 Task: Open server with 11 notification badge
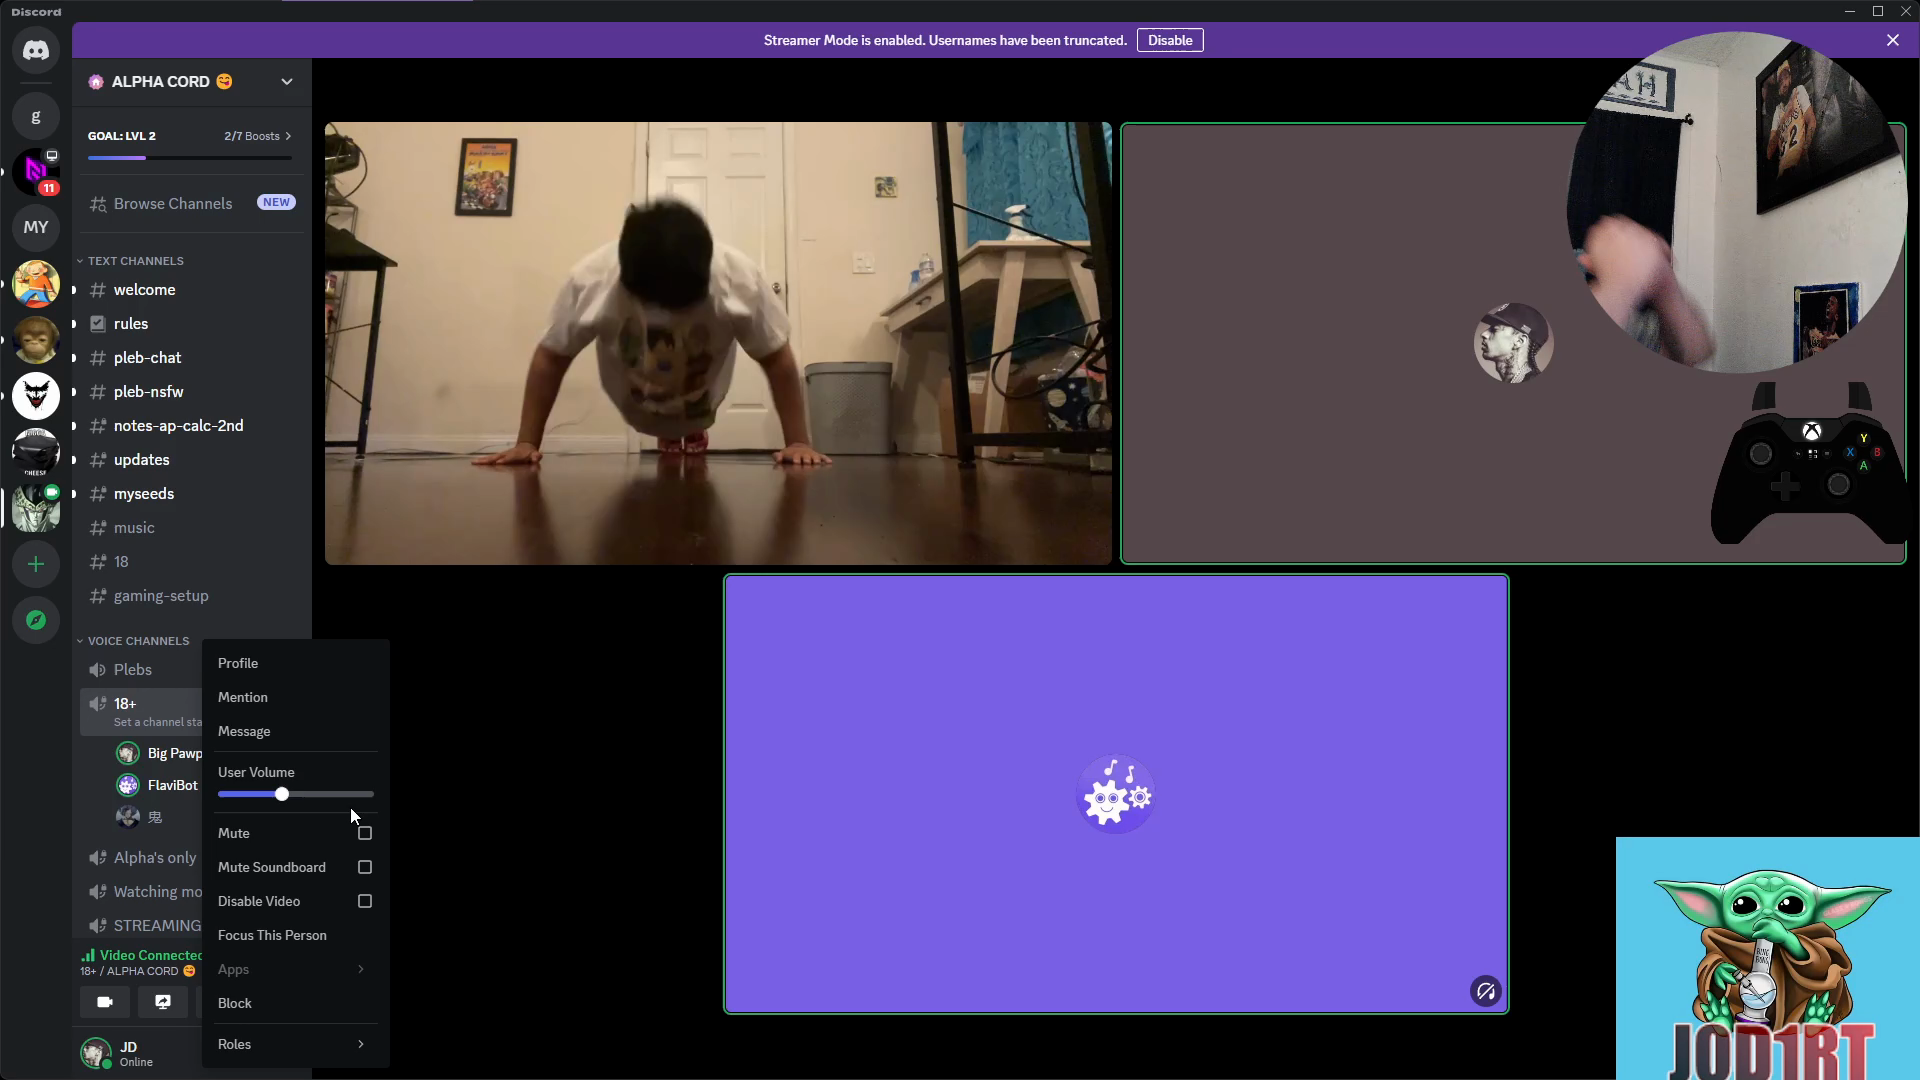36,172
